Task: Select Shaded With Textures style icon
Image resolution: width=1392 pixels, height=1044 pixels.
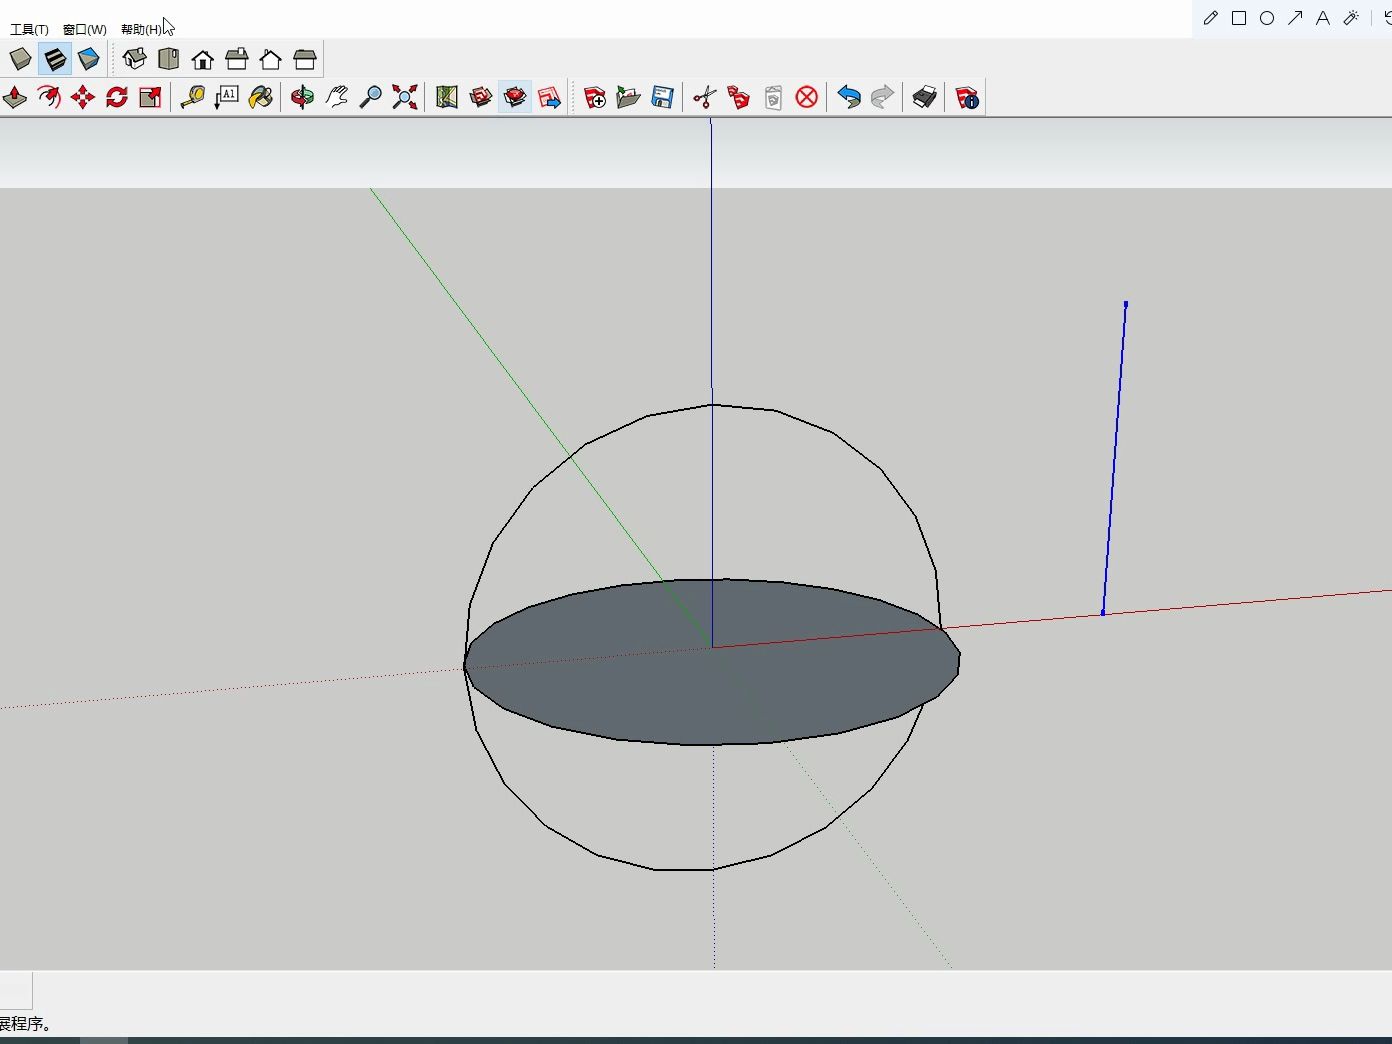Action: 89,59
